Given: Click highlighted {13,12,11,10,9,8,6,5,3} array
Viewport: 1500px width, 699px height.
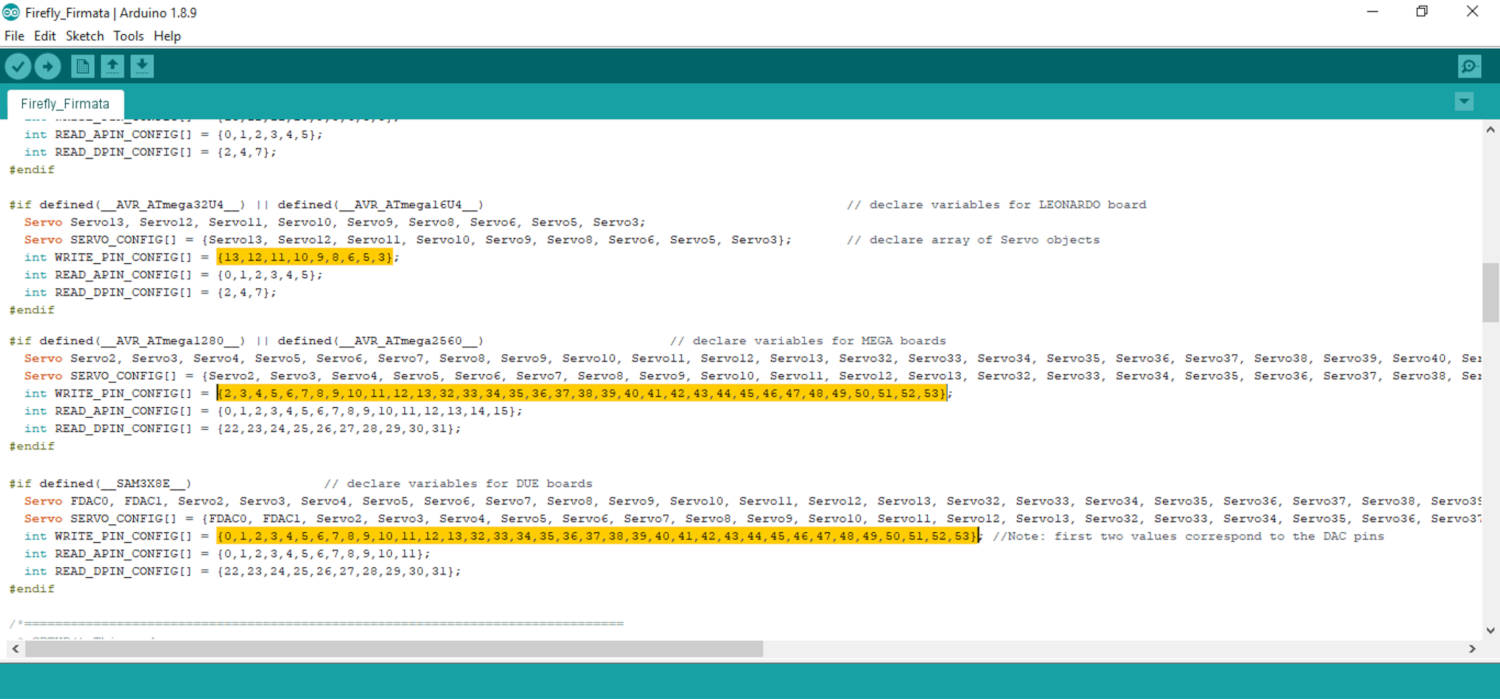Looking at the screenshot, I should point(307,257).
